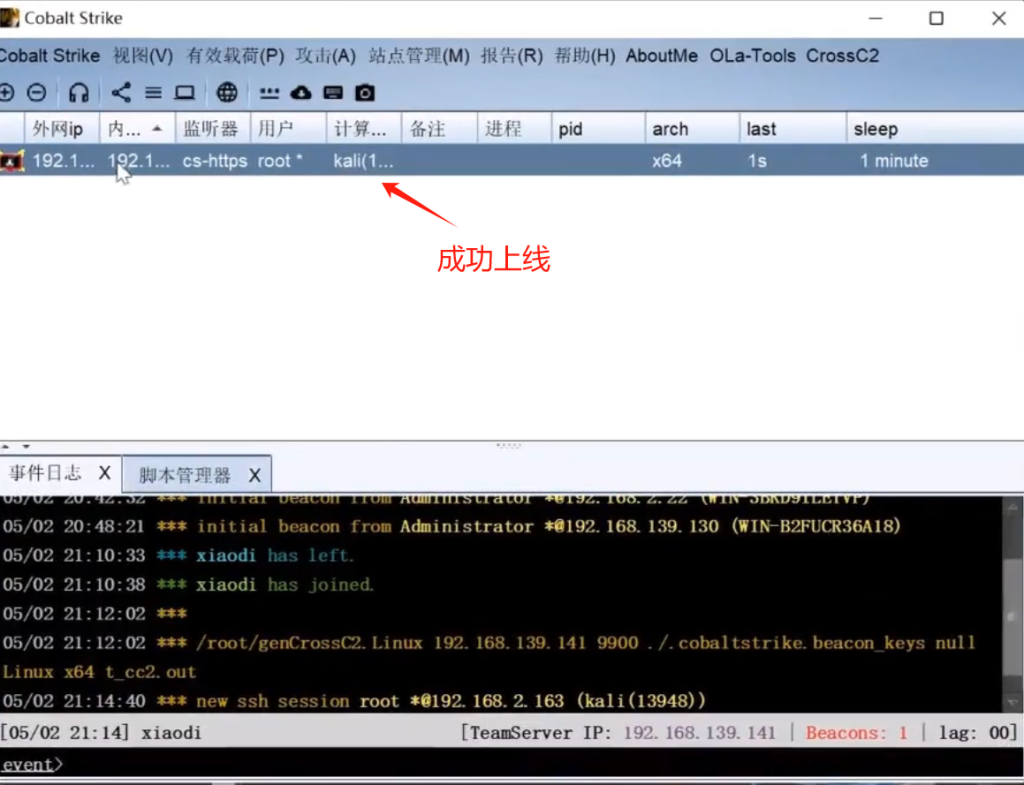
Task: Open the CrossC2 menu
Action: click(x=842, y=56)
